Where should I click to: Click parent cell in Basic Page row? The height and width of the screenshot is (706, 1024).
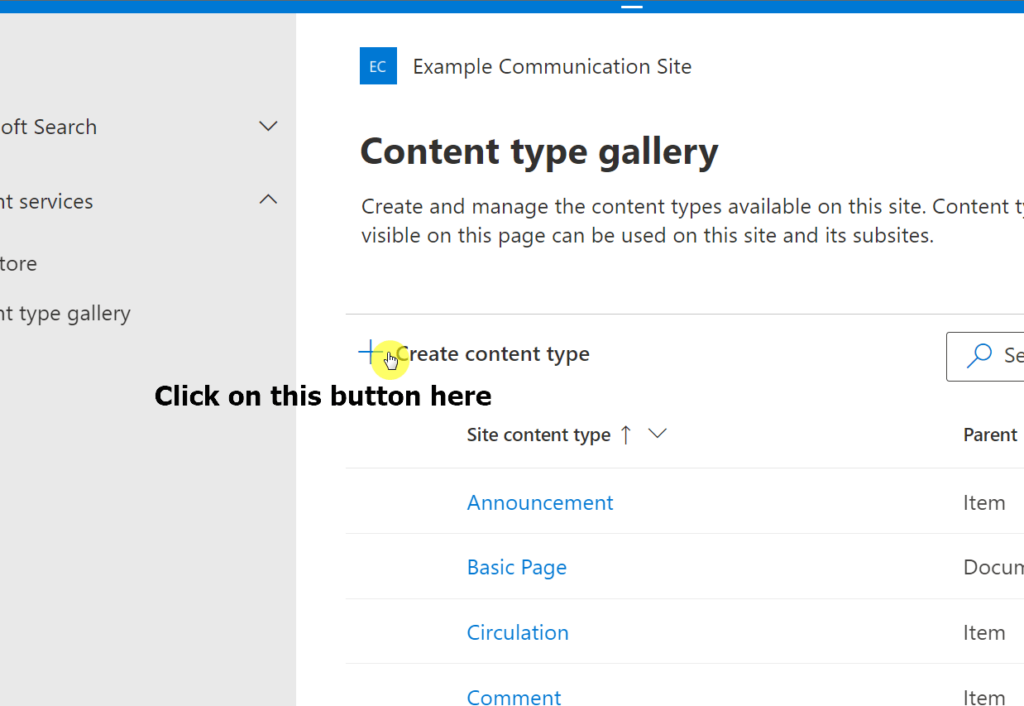(993, 567)
